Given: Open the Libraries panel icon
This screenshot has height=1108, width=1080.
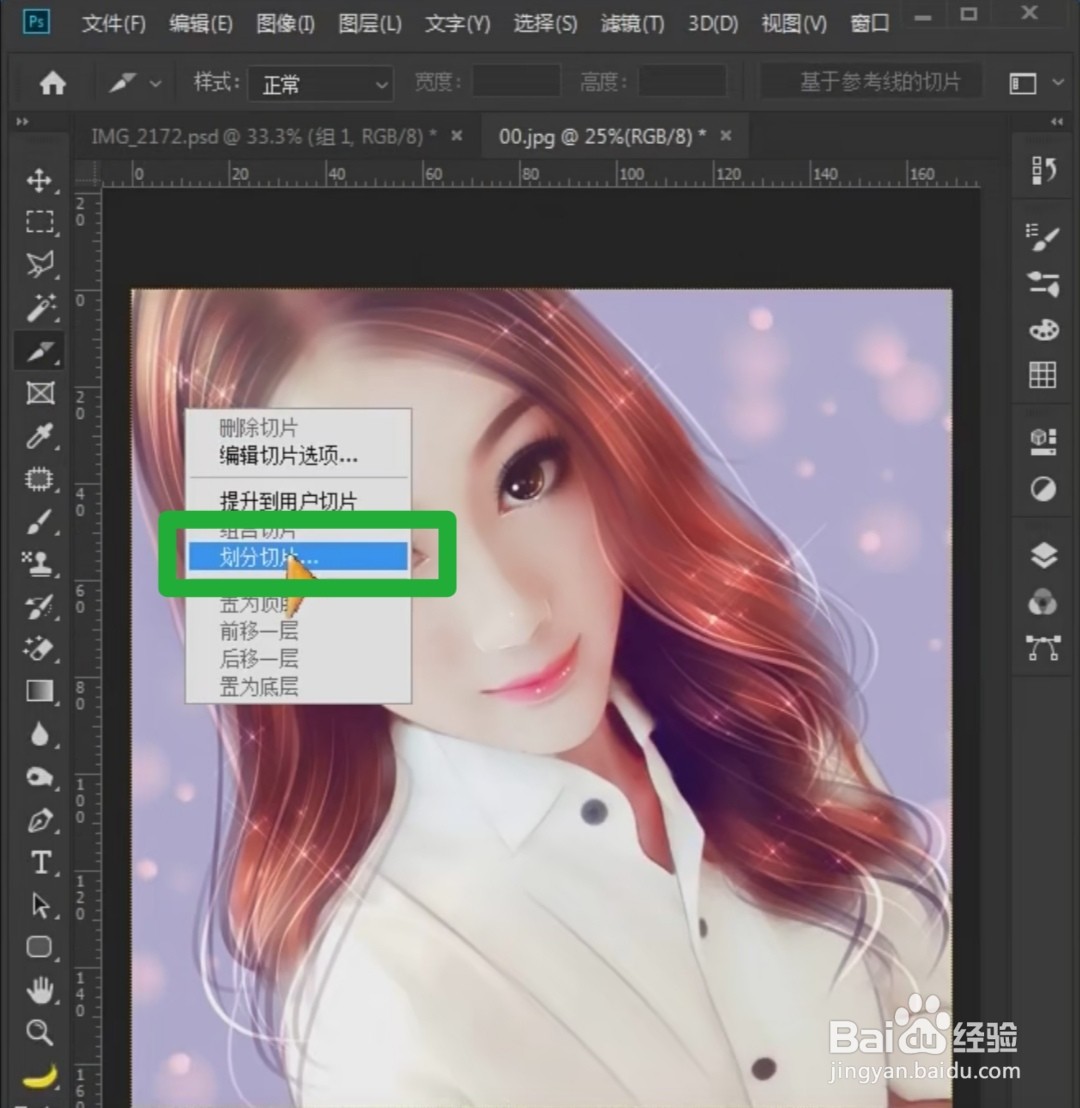Looking at the screenshot, I should (x=1043, y=442).
